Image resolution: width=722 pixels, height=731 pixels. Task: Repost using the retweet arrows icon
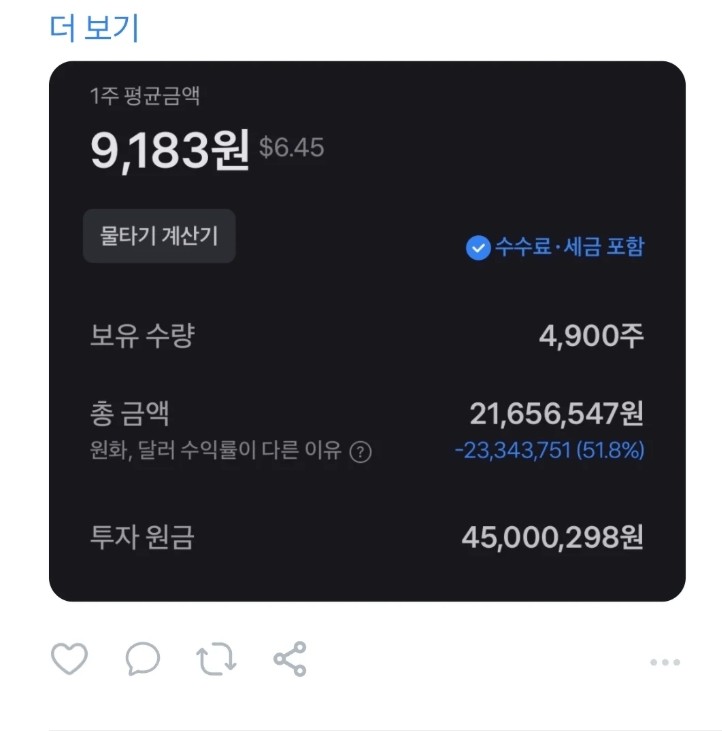(216, 659)
